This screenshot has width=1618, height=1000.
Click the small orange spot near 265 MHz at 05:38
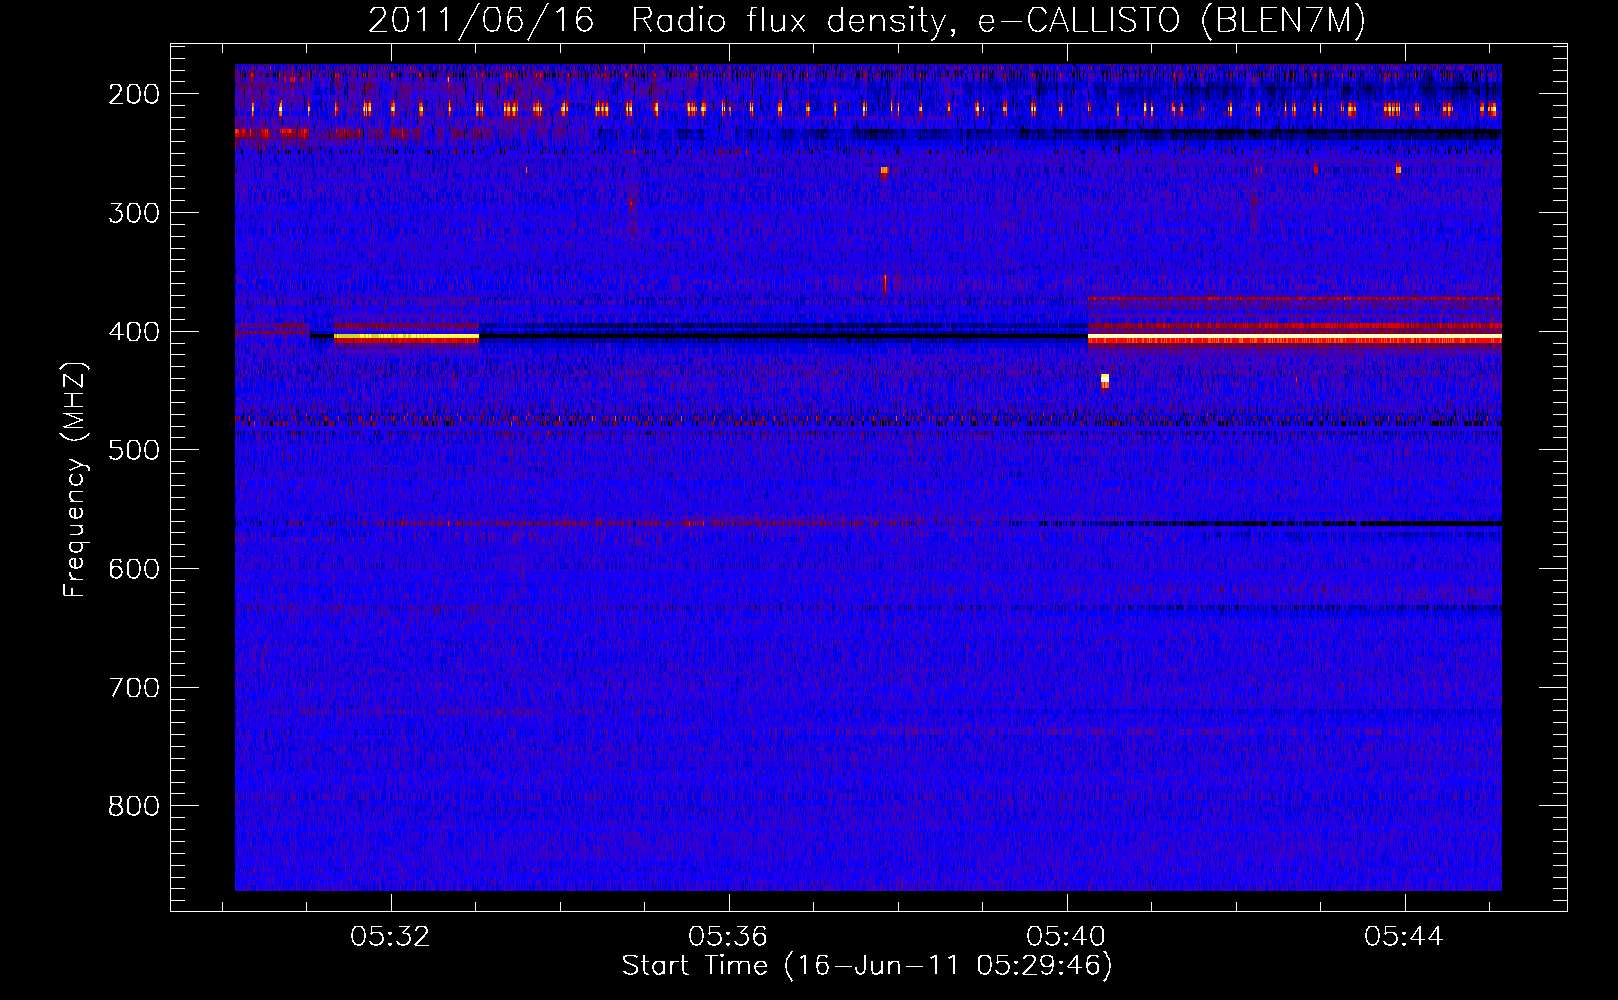pyautogui.click(x=884, y=171)
